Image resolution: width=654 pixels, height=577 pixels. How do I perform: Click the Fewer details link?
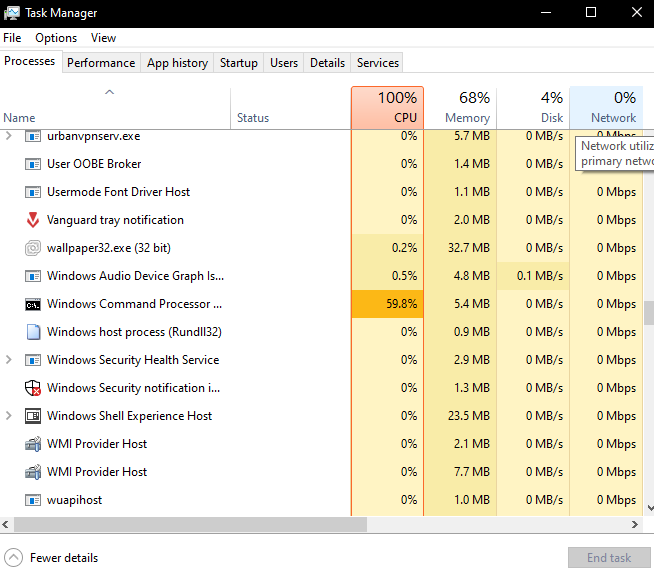tap(64, 558)
